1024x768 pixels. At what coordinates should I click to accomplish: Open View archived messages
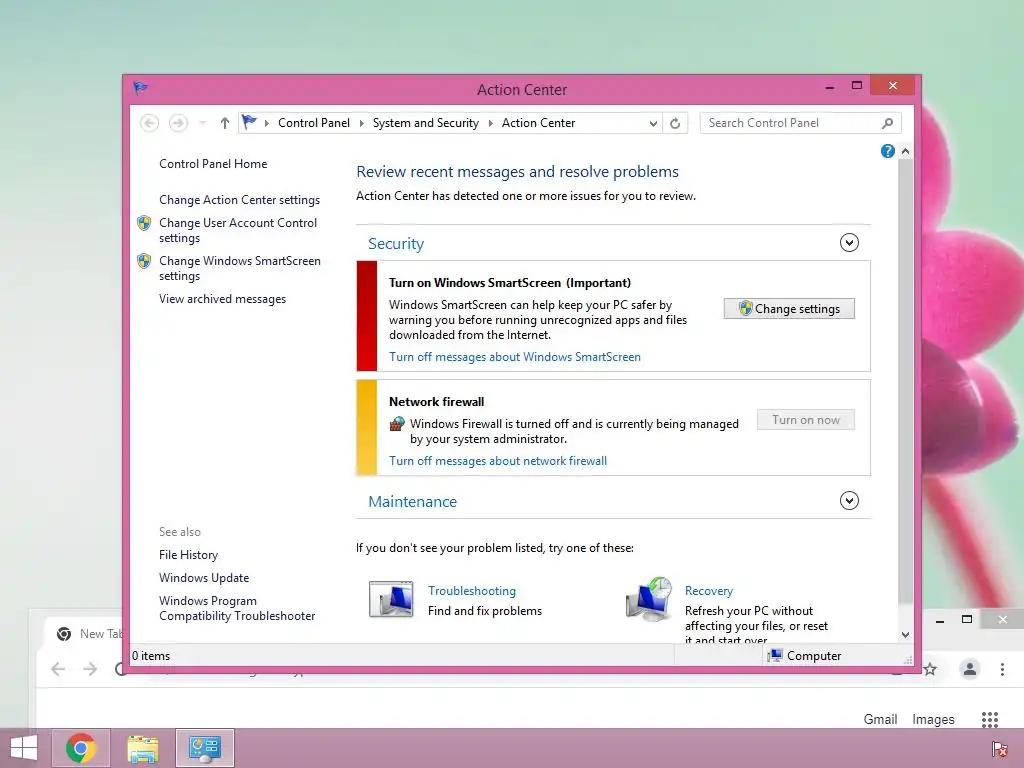223,299
